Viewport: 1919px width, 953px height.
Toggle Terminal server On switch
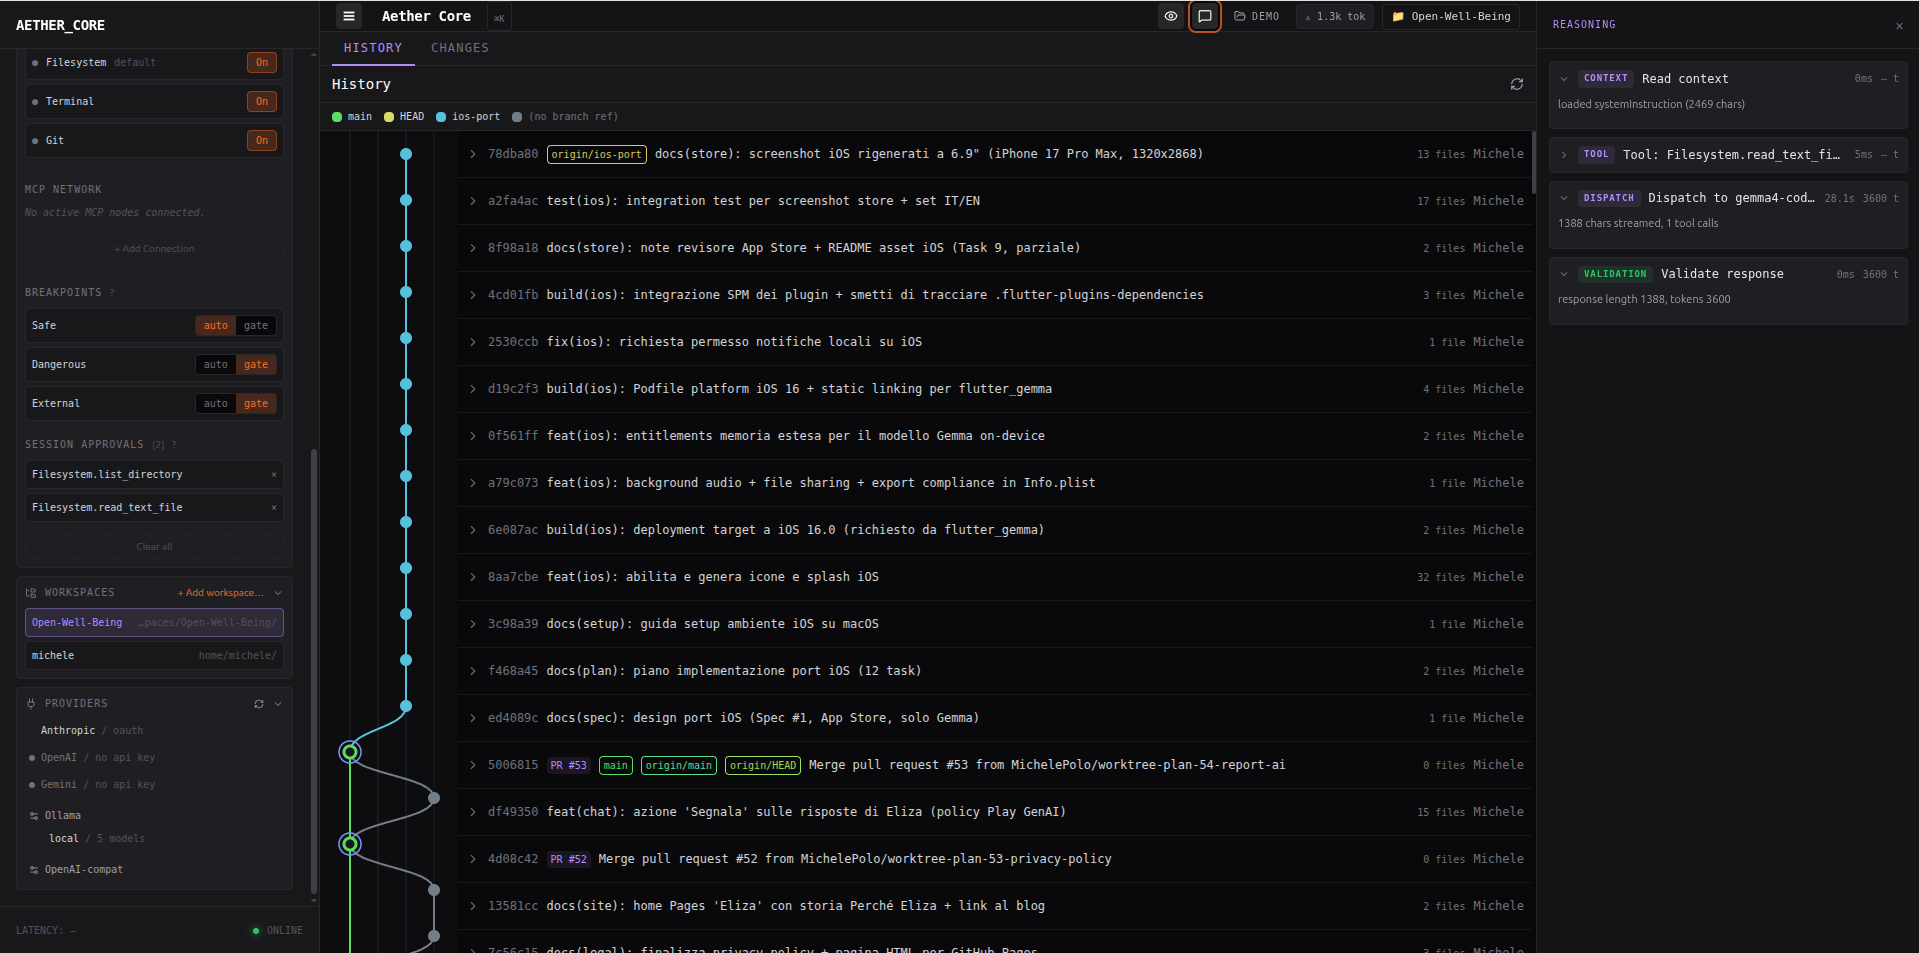(262, 101)
